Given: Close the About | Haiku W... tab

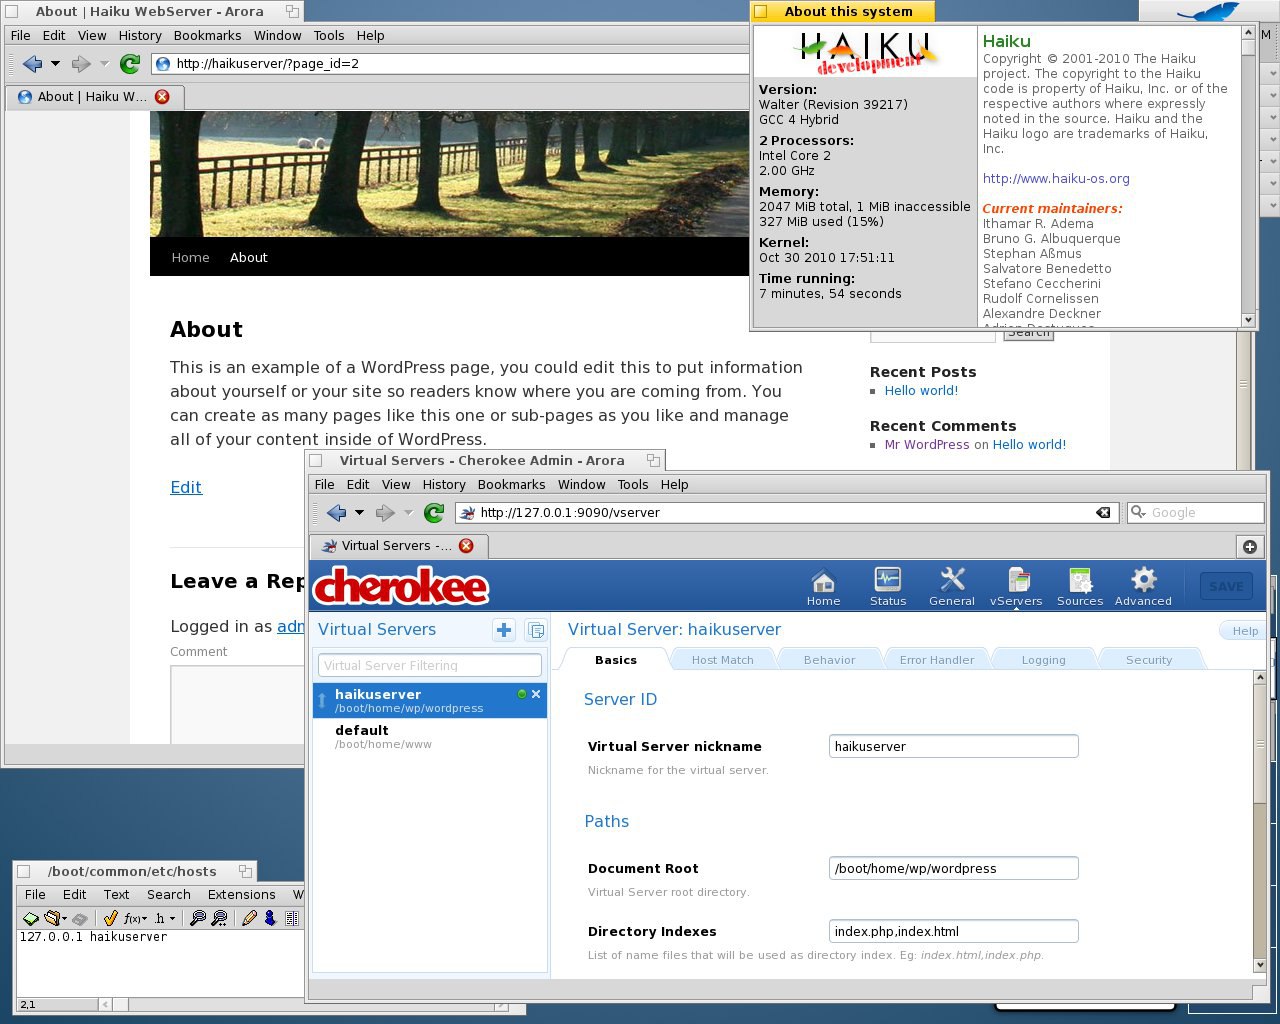Looking at the screenshot, I should click(162, 97).
